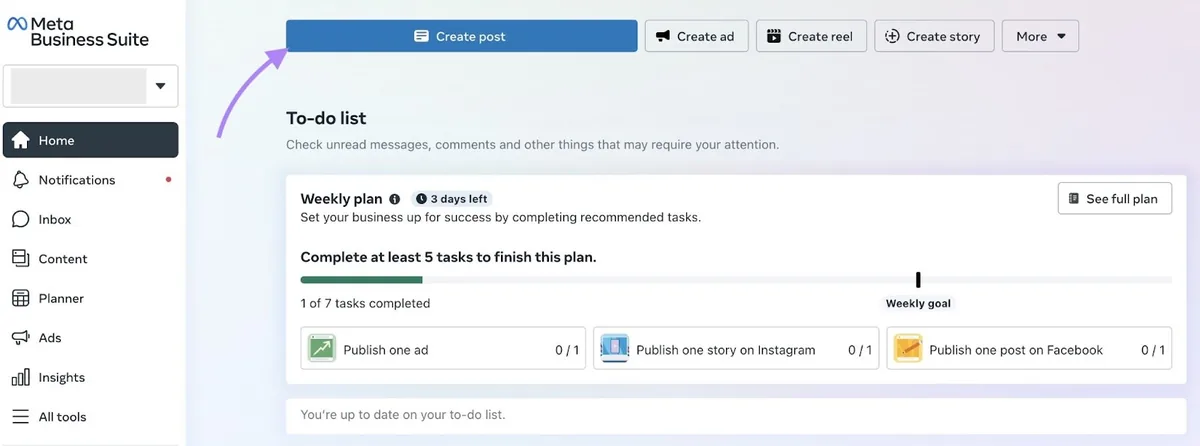Open Insights from the sidebar
The image size is (1200, 446).
click(x=91, y=377)
